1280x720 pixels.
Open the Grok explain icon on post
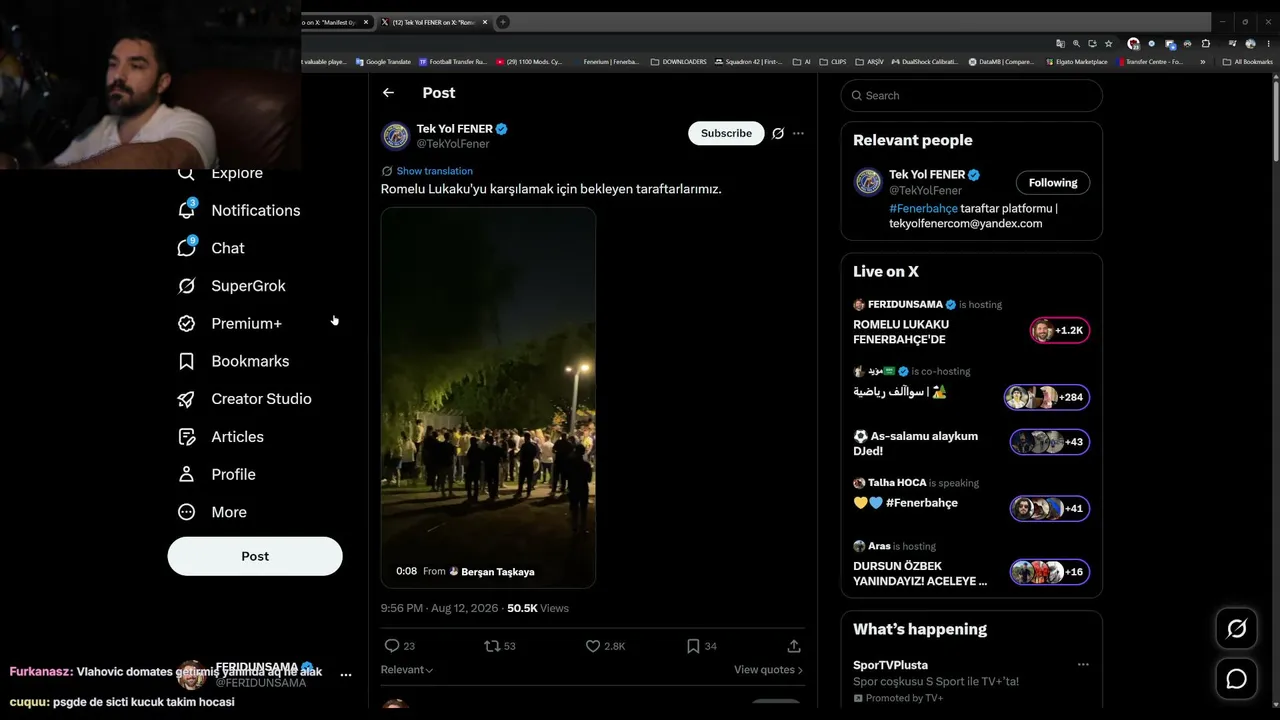[778, 133]
